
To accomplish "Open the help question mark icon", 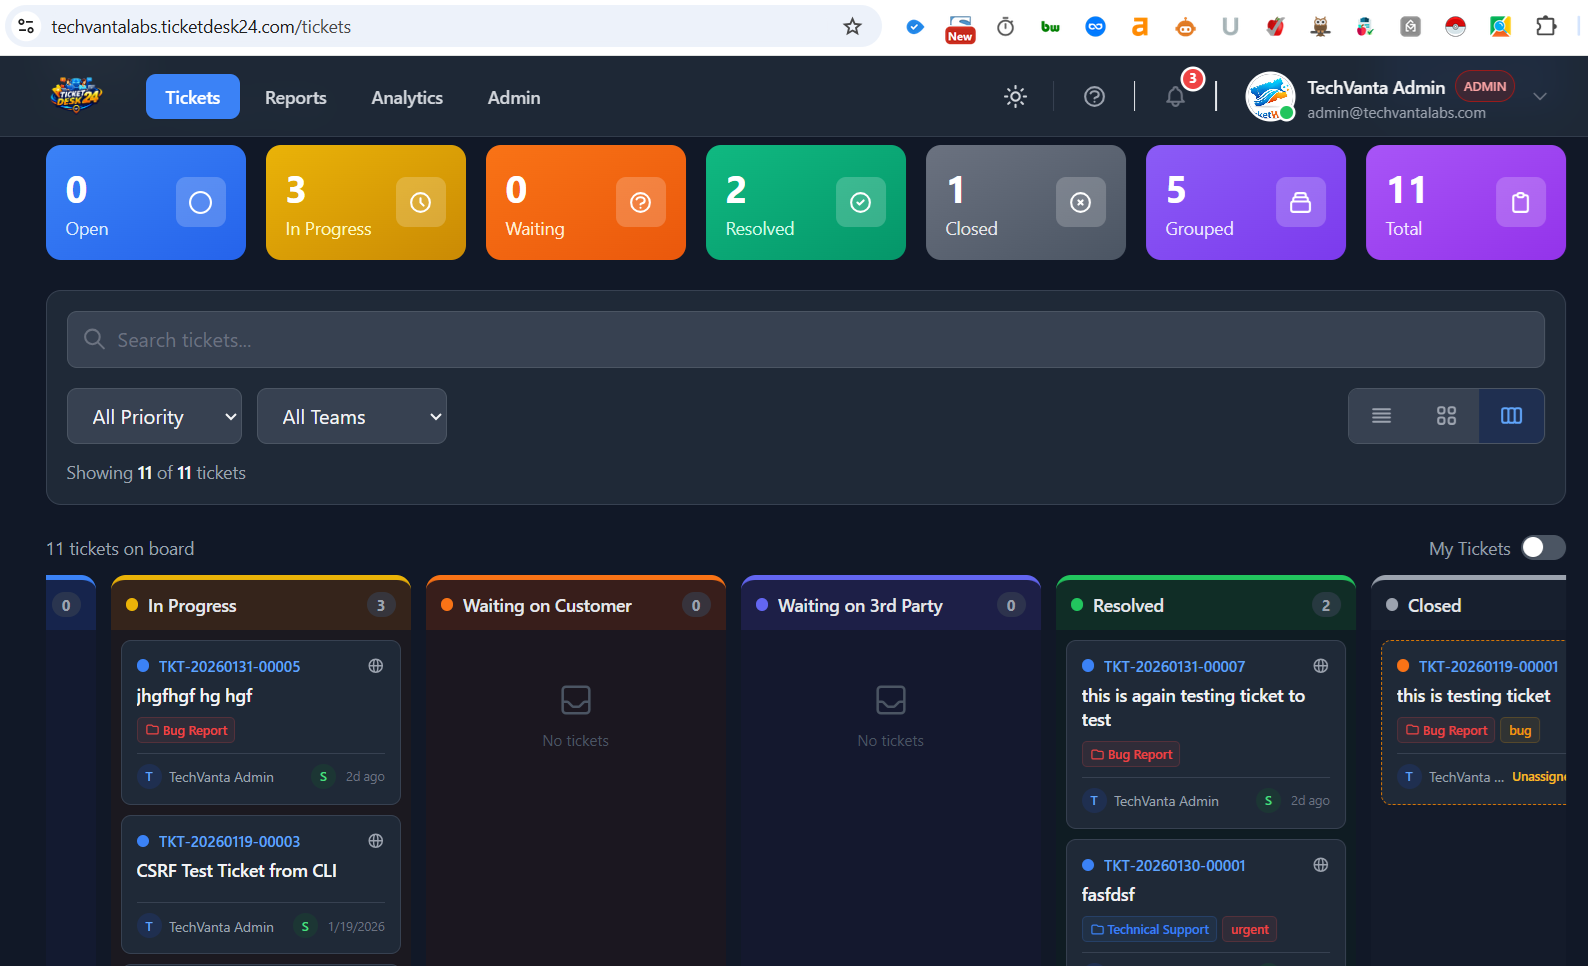I will click(1094, 96).
